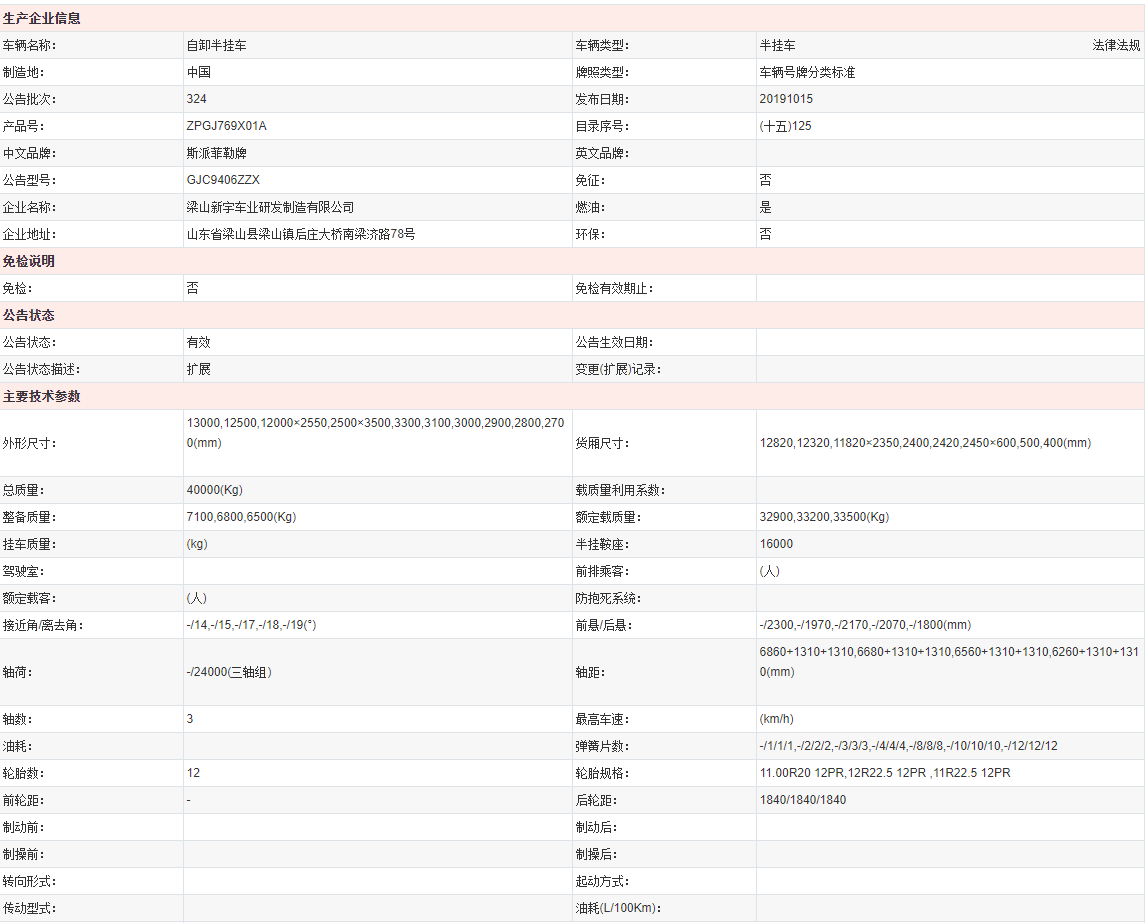Viewport: 1148px width, 923px height.
Task: Select the 公告状态 section header
Action: (x=29, y=315)
